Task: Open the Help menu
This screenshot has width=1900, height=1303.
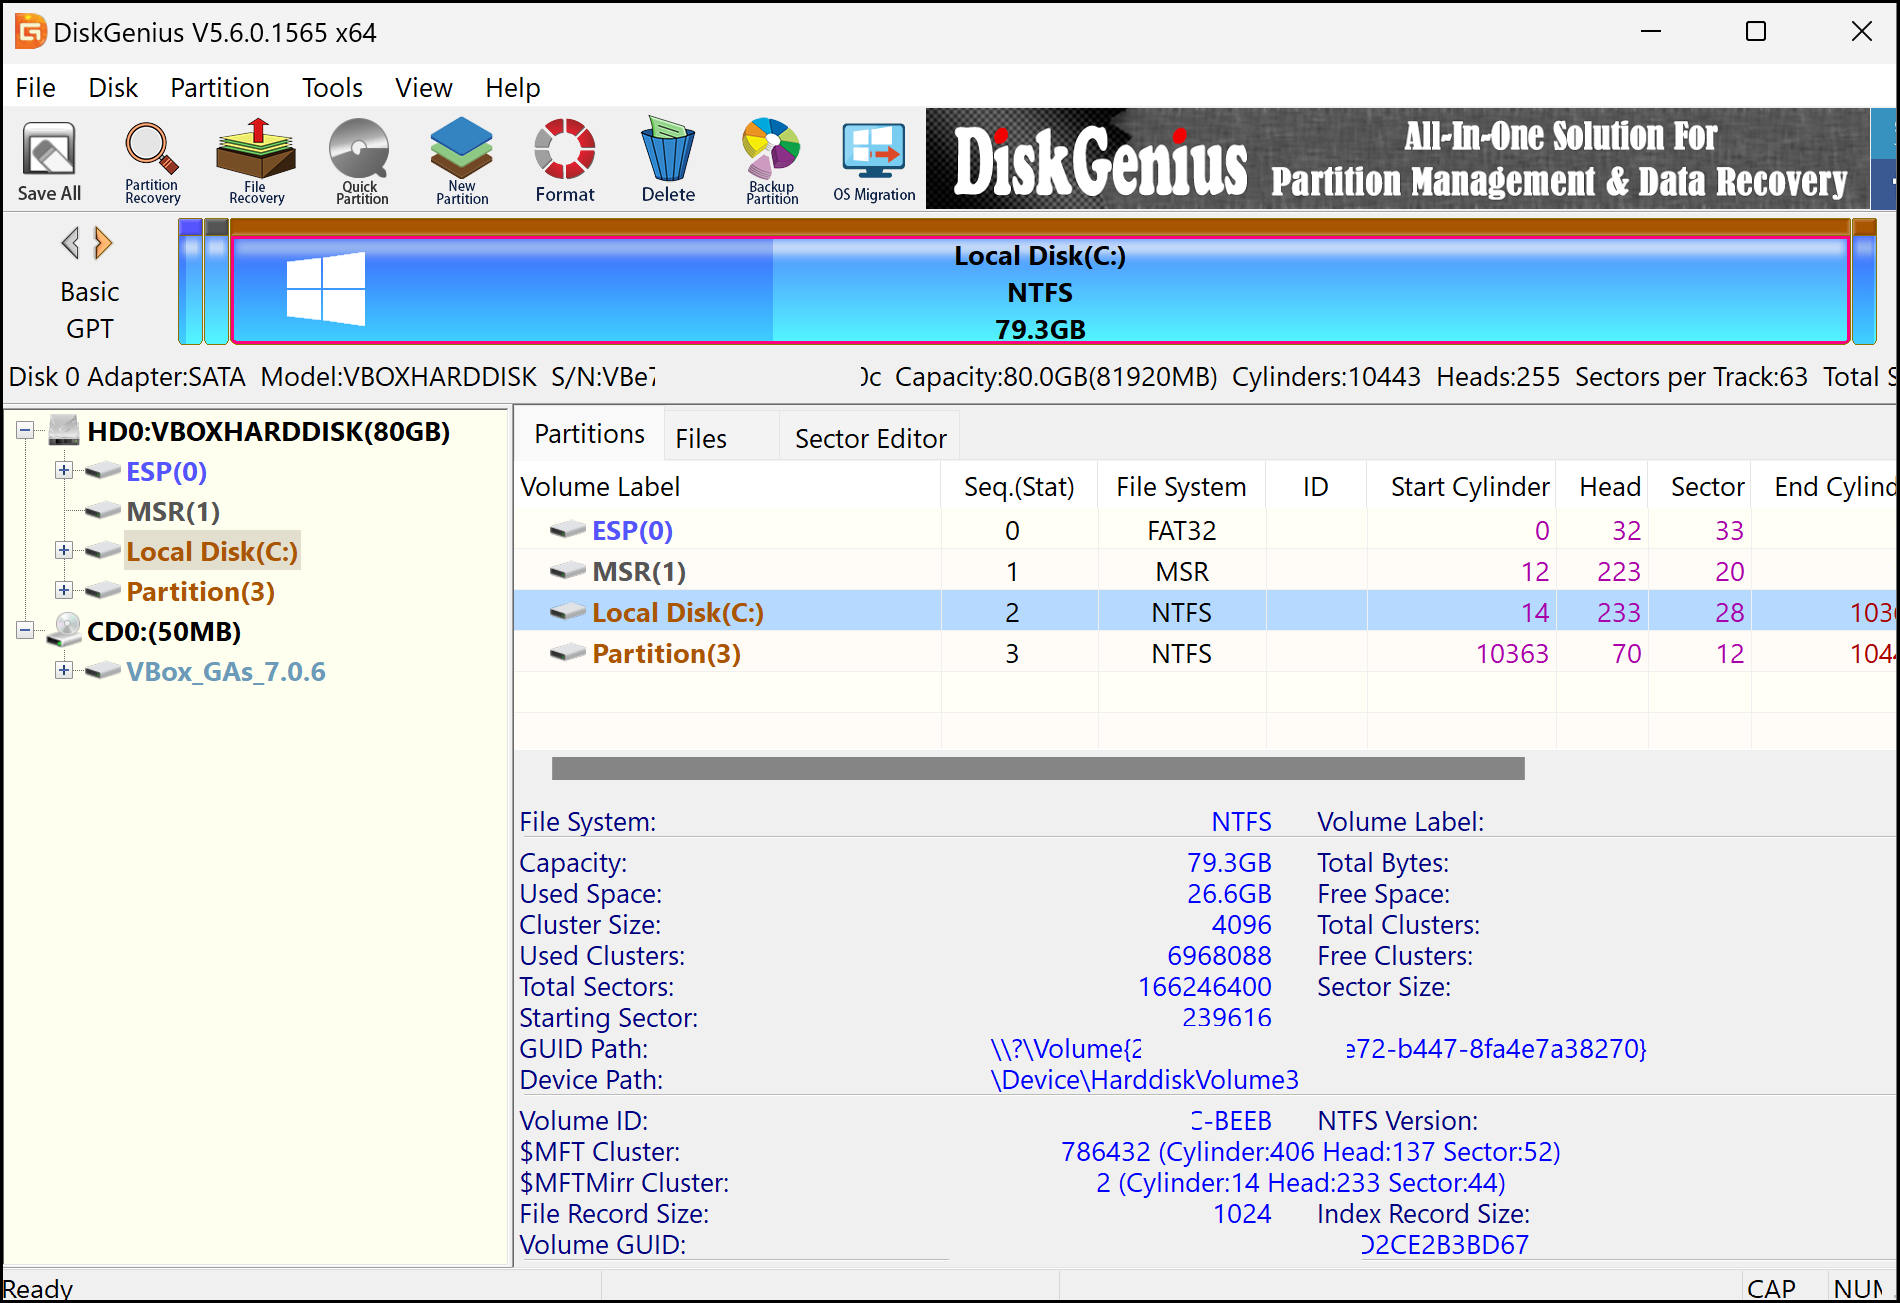Action: coord(513,88)
